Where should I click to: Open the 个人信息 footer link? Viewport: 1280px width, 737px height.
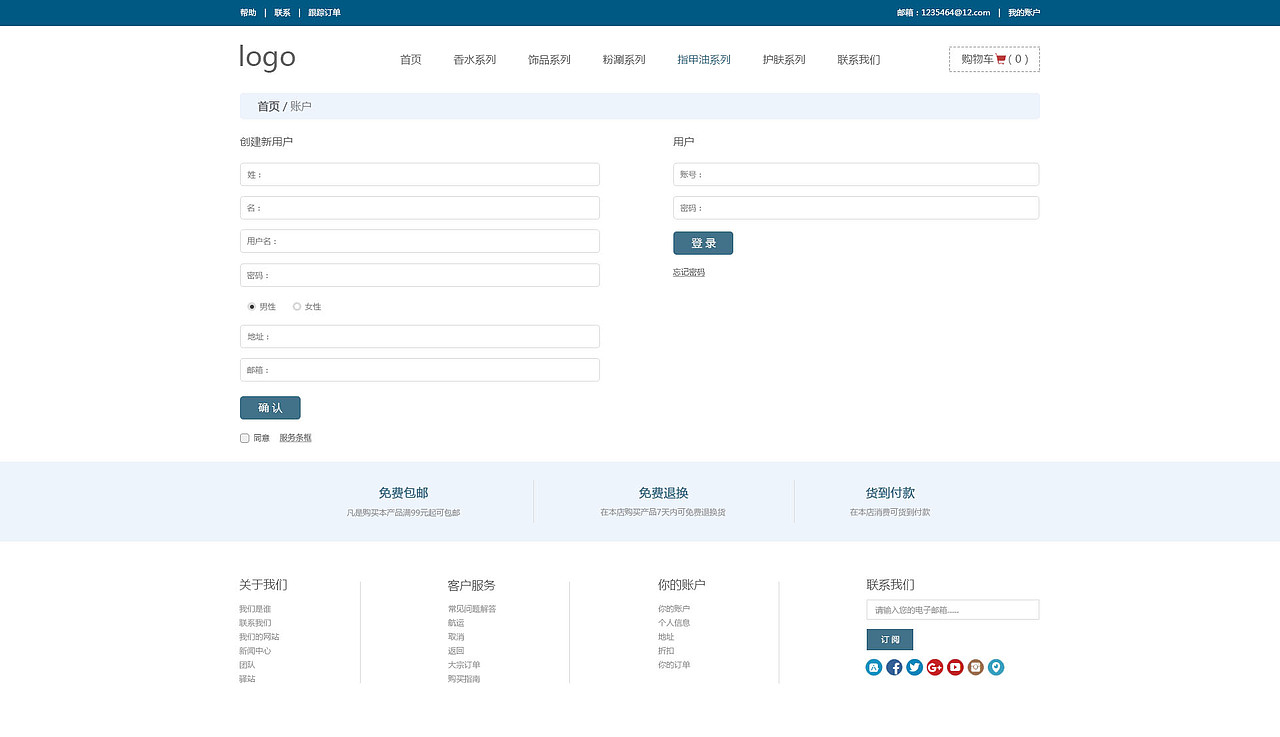674,623
